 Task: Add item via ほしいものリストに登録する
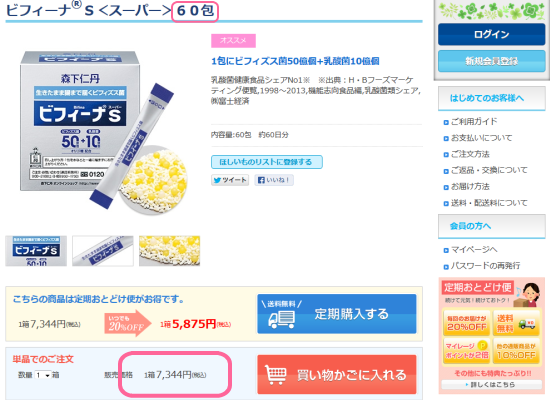pos(267,162)
